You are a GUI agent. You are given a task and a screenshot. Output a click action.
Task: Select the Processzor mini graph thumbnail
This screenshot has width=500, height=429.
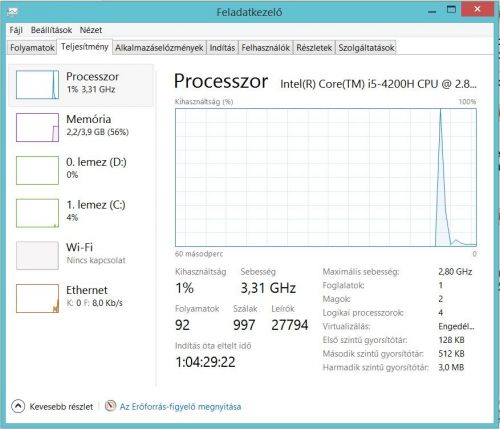click(x=37, y=84)
